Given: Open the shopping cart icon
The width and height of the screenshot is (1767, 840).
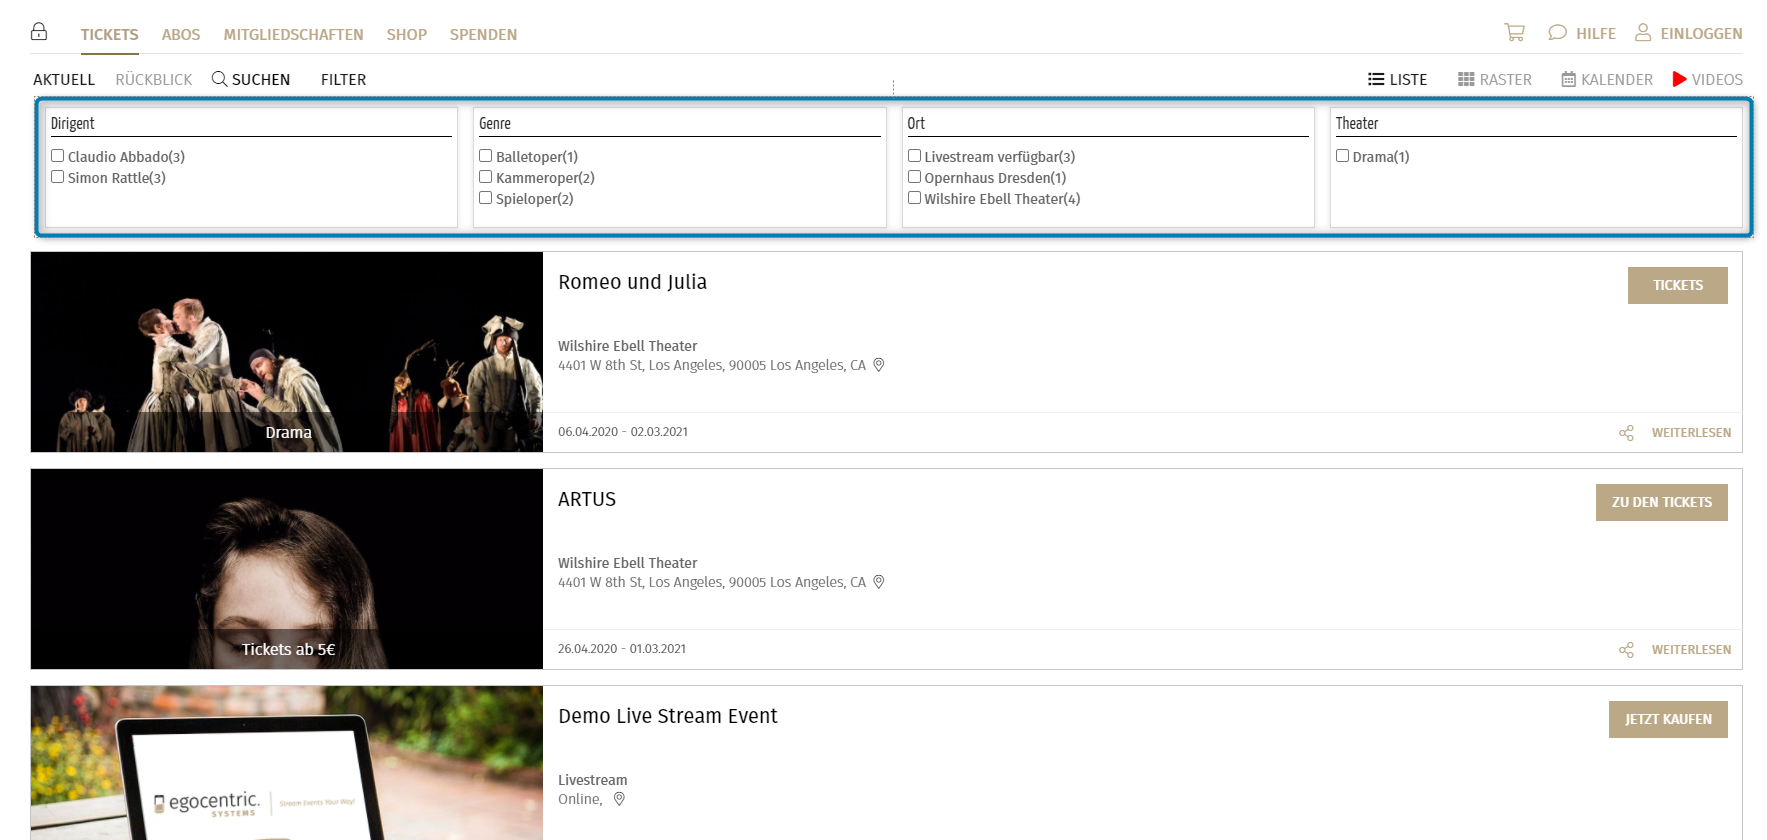Looking at the screenshot, I should 1514,33.
